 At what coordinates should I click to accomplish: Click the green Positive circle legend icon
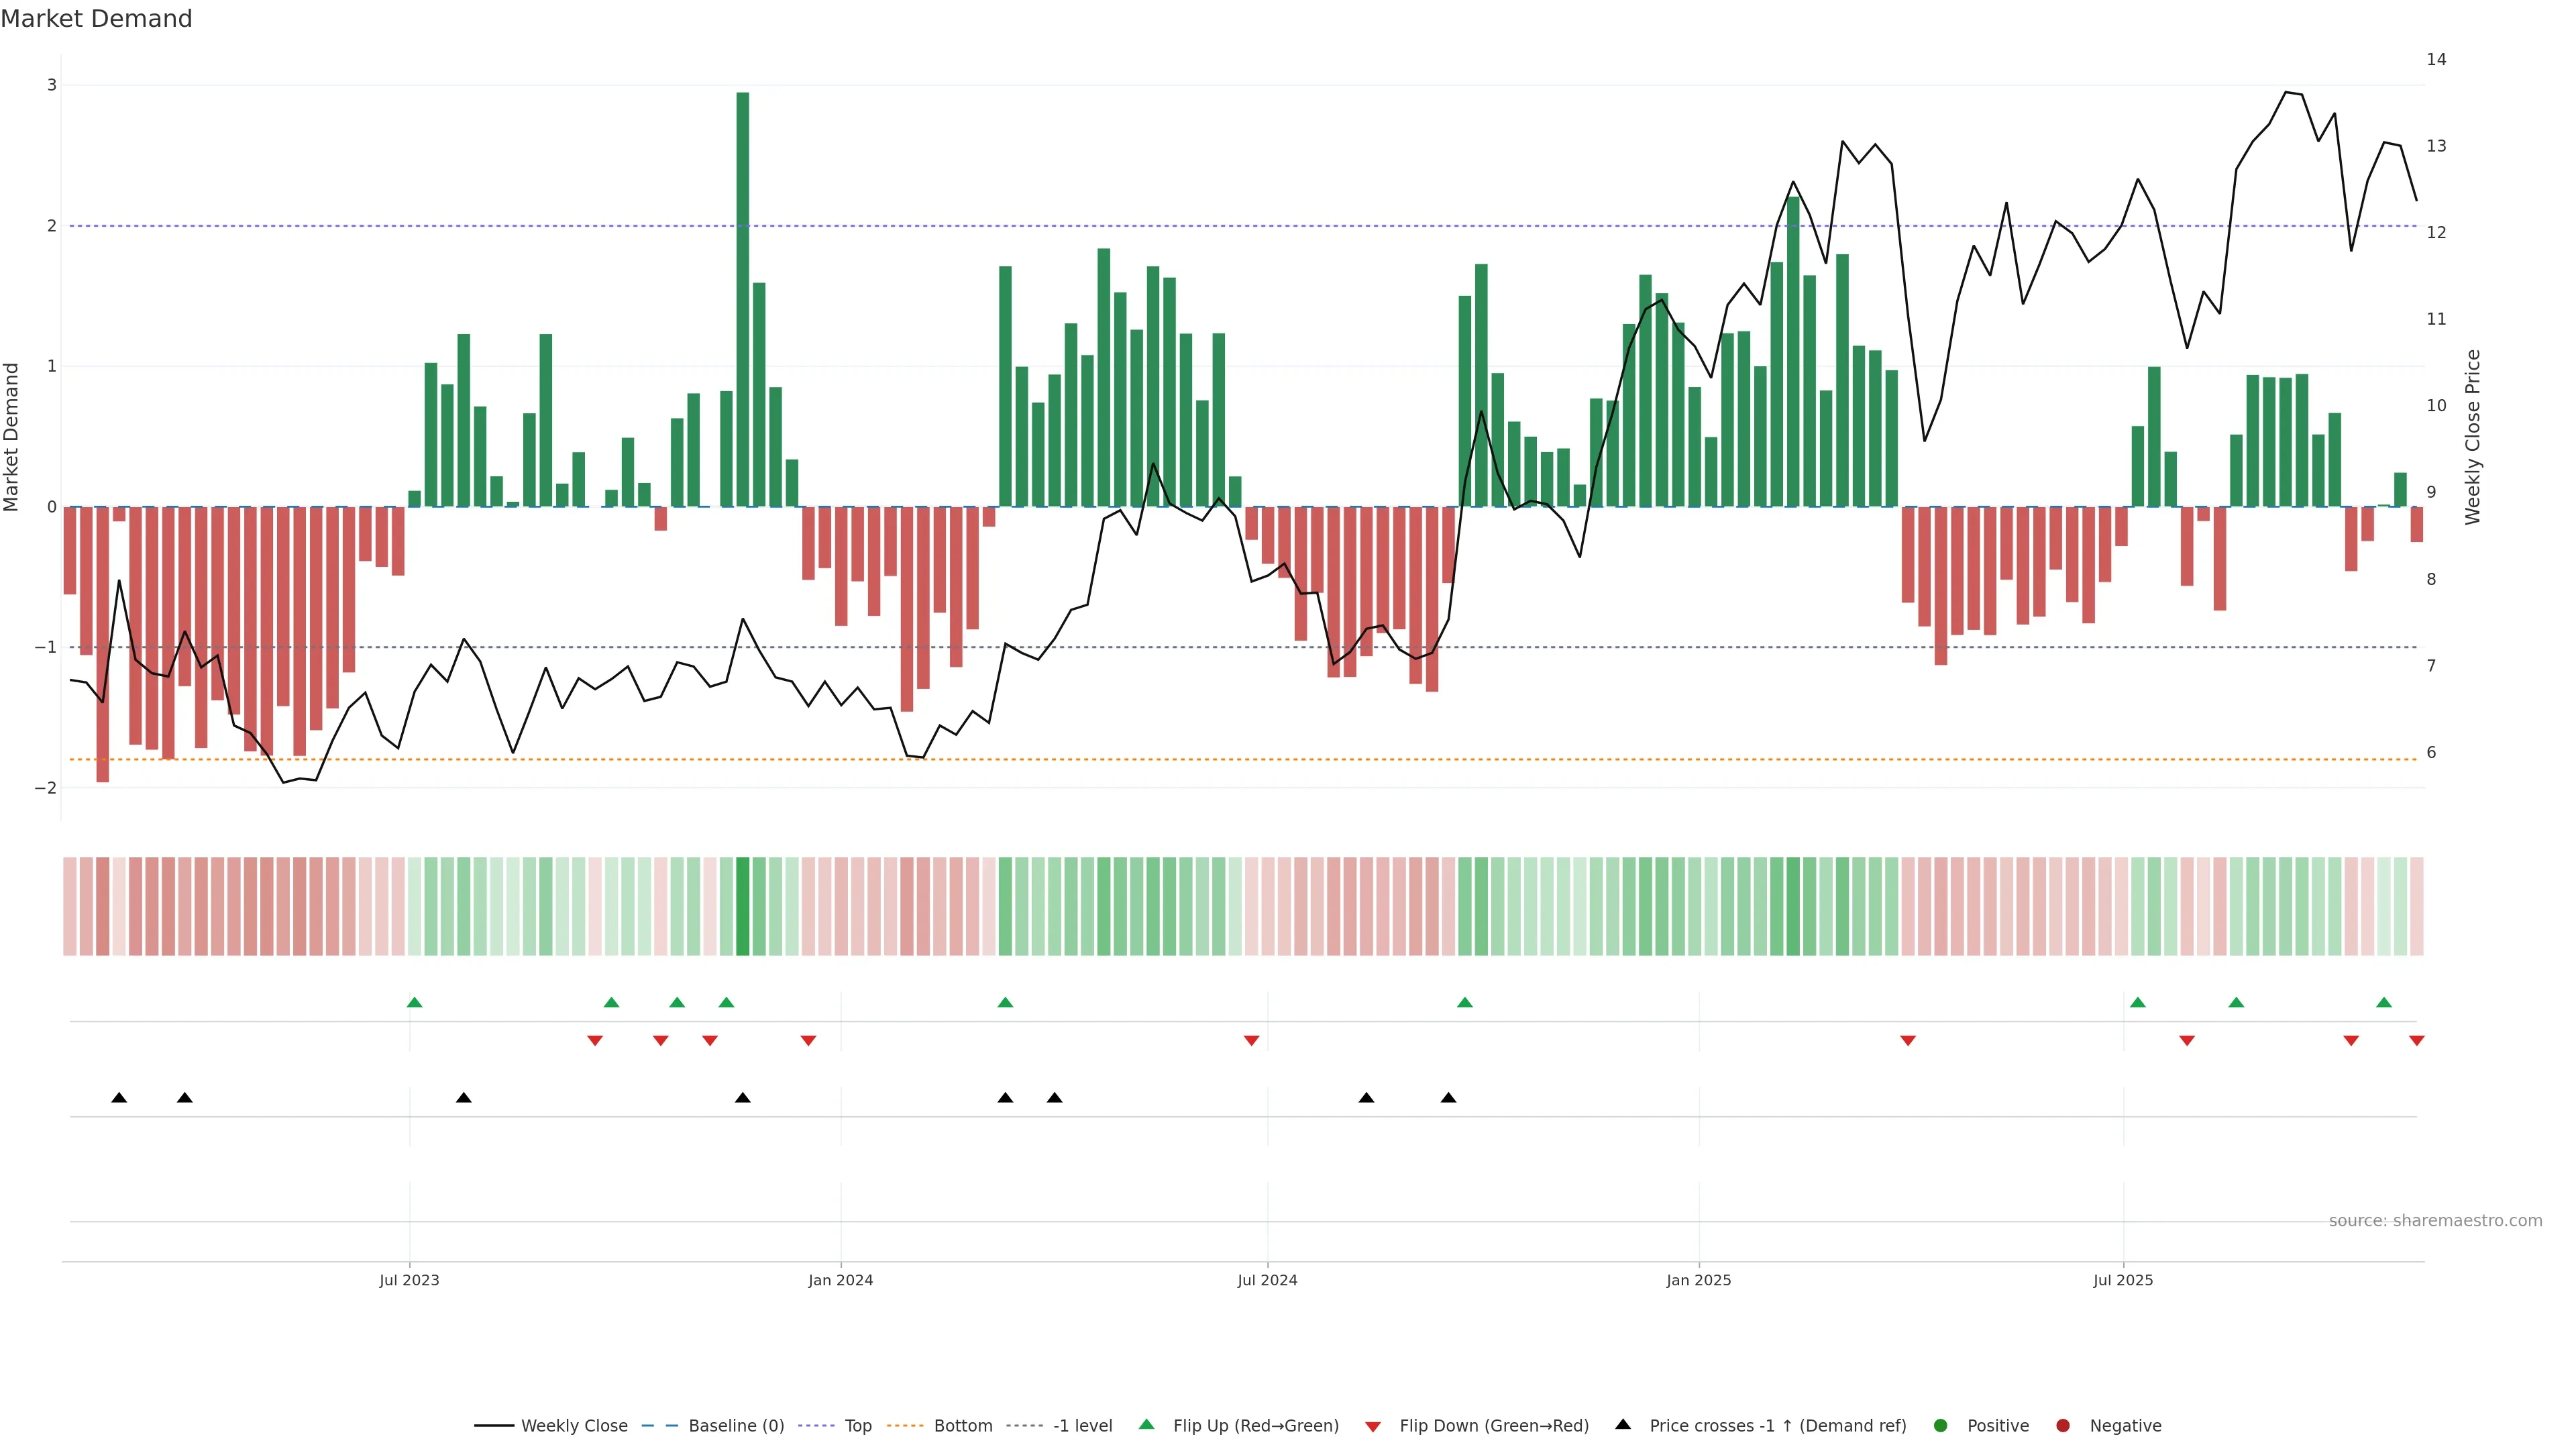(1941, 1425)
